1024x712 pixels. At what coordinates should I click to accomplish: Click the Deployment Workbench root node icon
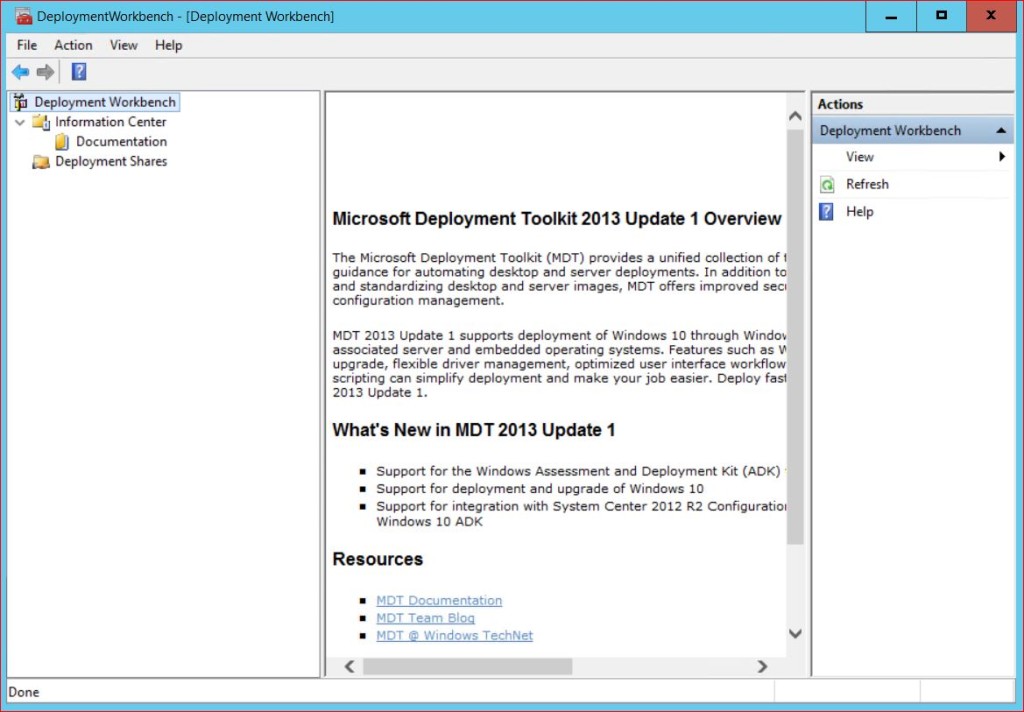20,101
